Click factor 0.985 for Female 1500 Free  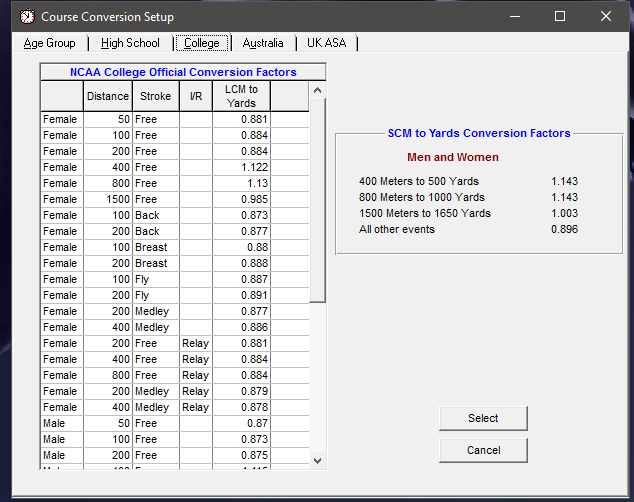click(241, 199)
